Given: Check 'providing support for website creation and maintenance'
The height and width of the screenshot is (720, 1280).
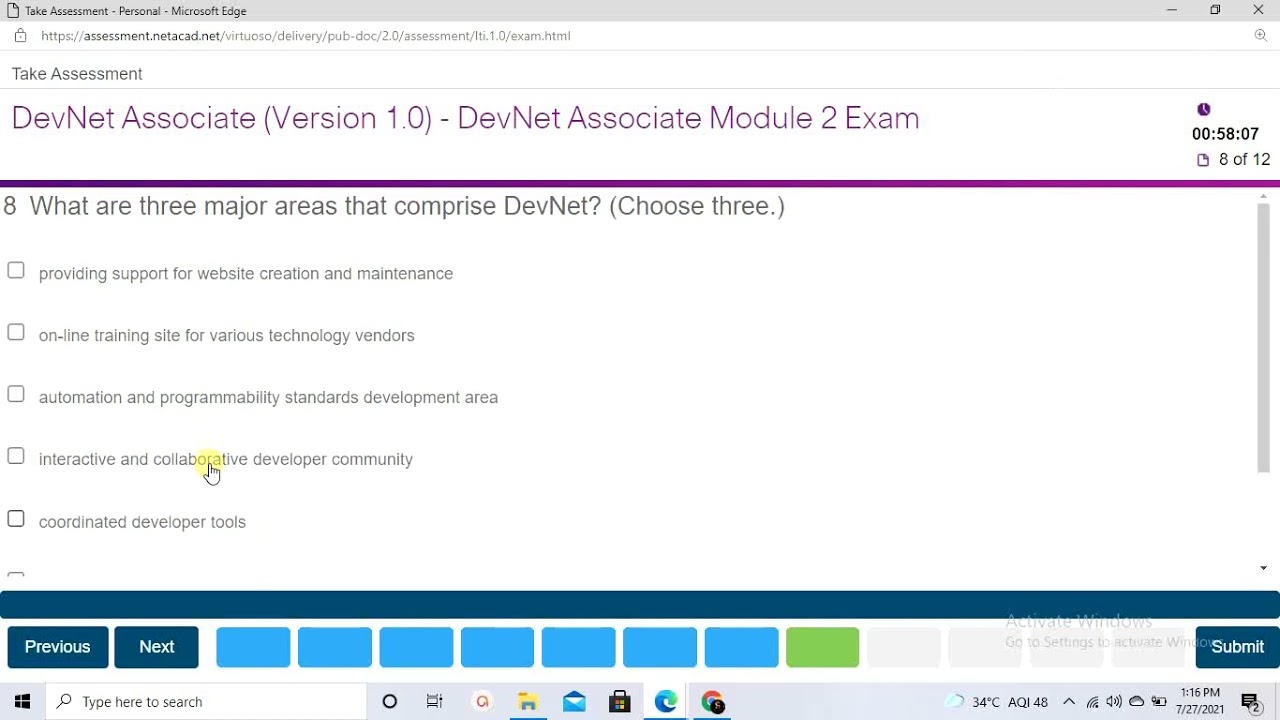Looking at the screenshot, I should click(x=16, y=271).
